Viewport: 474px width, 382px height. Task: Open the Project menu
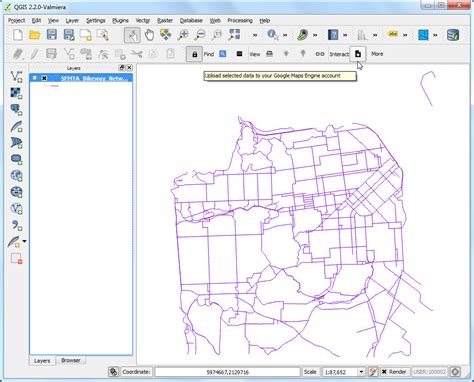16,20
